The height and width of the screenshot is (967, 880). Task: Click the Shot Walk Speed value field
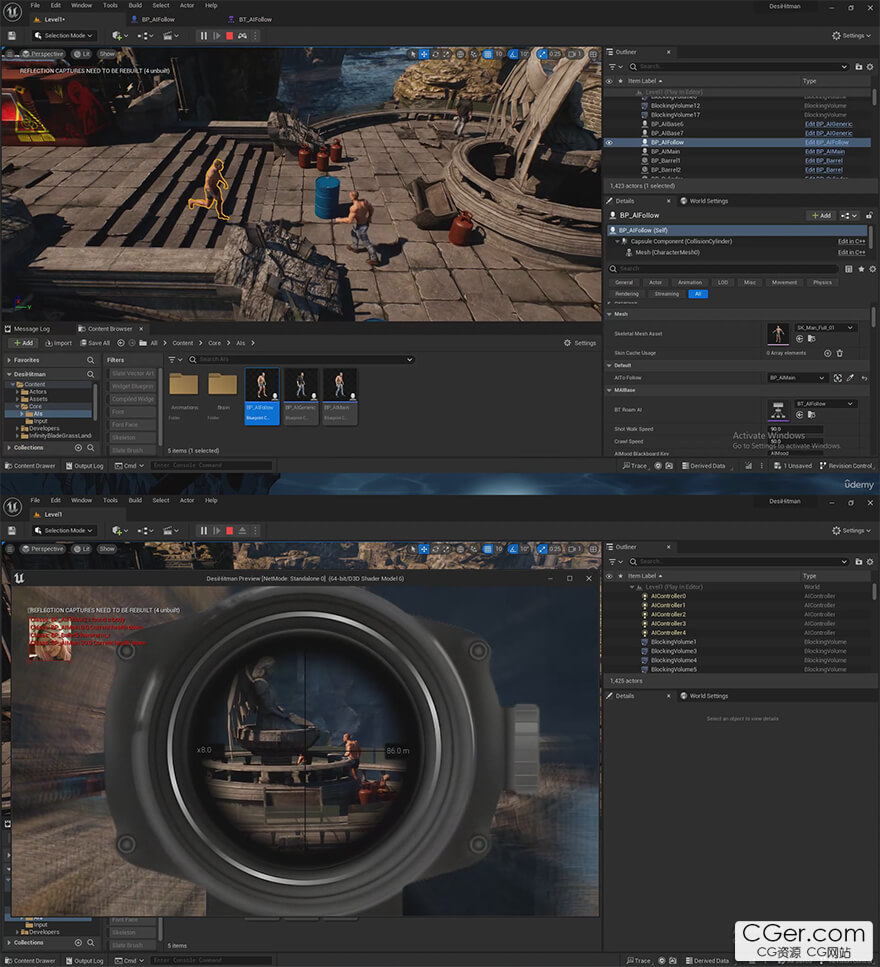tap(795, 429)
